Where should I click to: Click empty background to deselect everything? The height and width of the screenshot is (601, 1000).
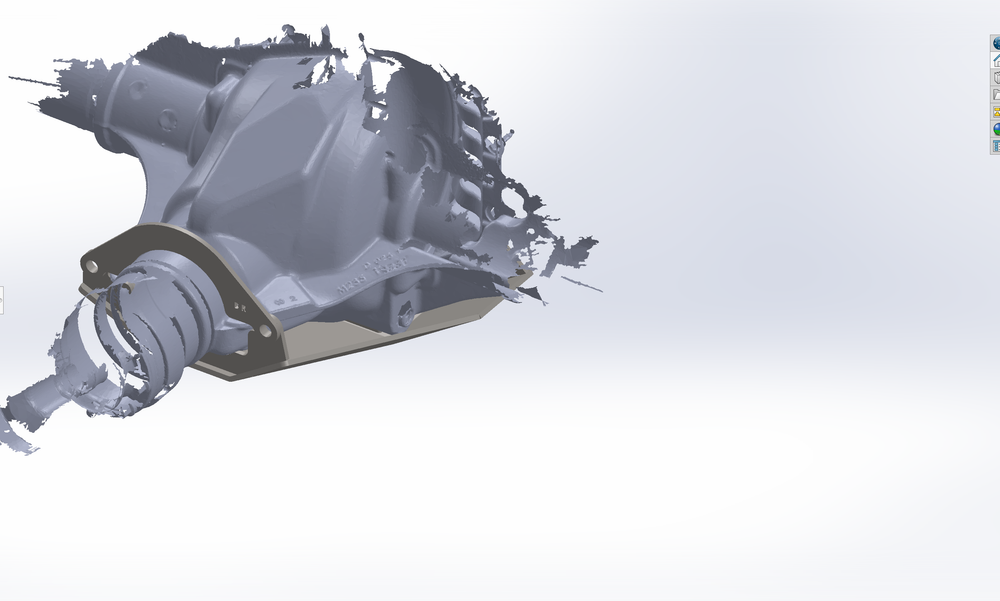(x=750, y=450)
